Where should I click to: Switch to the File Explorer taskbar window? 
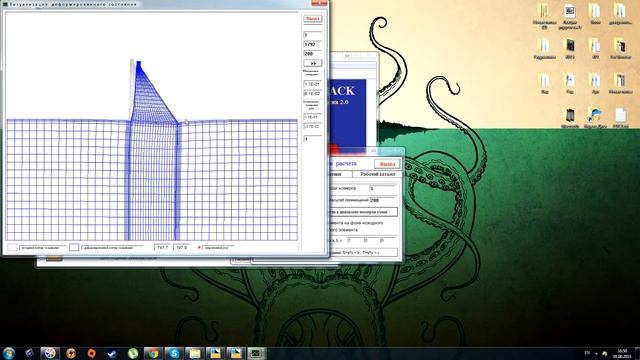click(195, 353)
